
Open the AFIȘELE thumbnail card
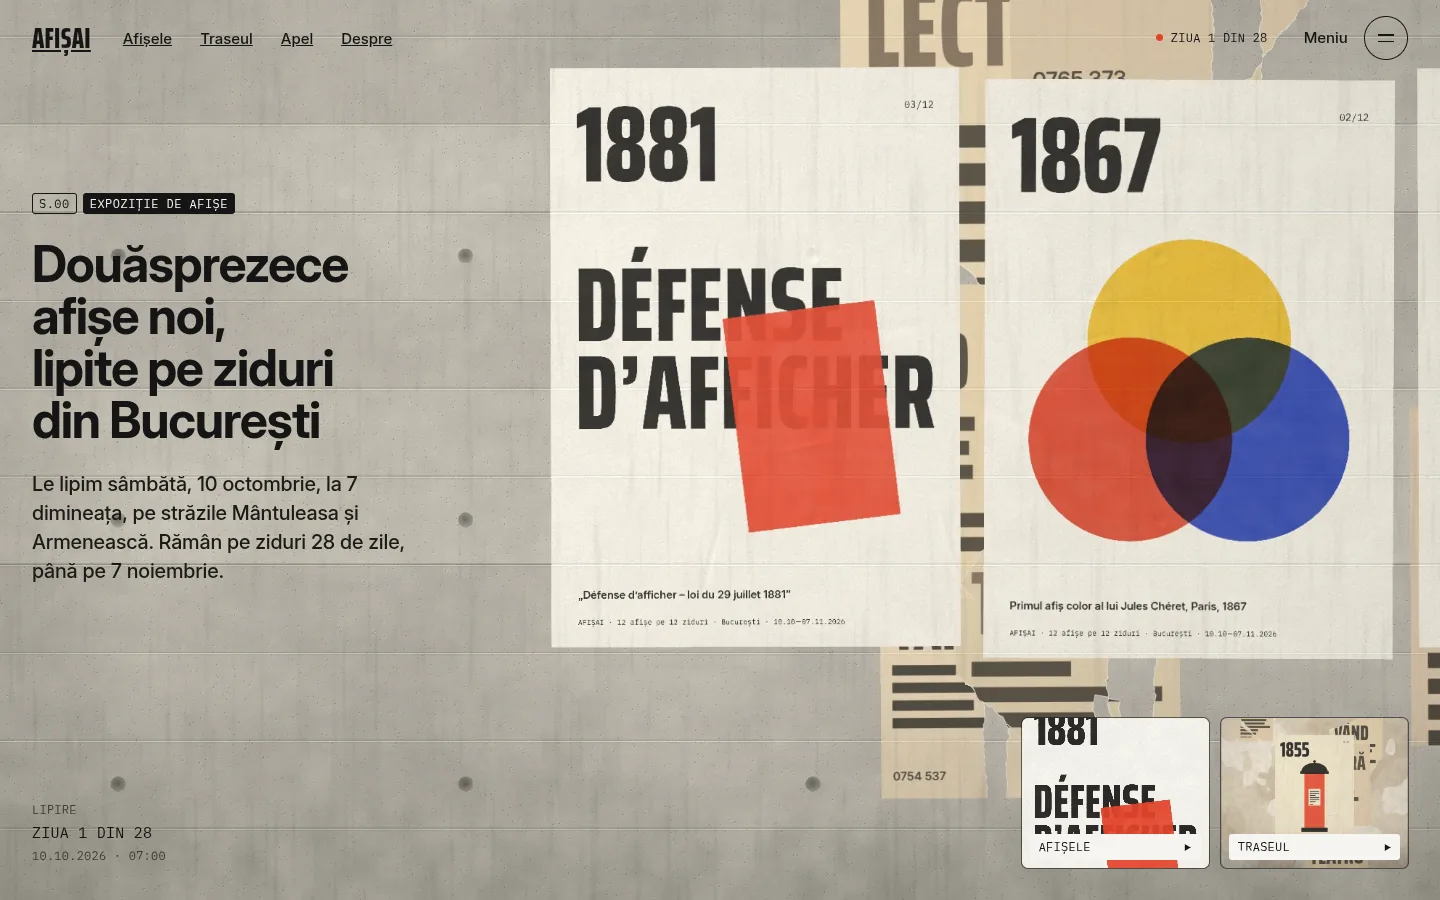coord(1115,792)
